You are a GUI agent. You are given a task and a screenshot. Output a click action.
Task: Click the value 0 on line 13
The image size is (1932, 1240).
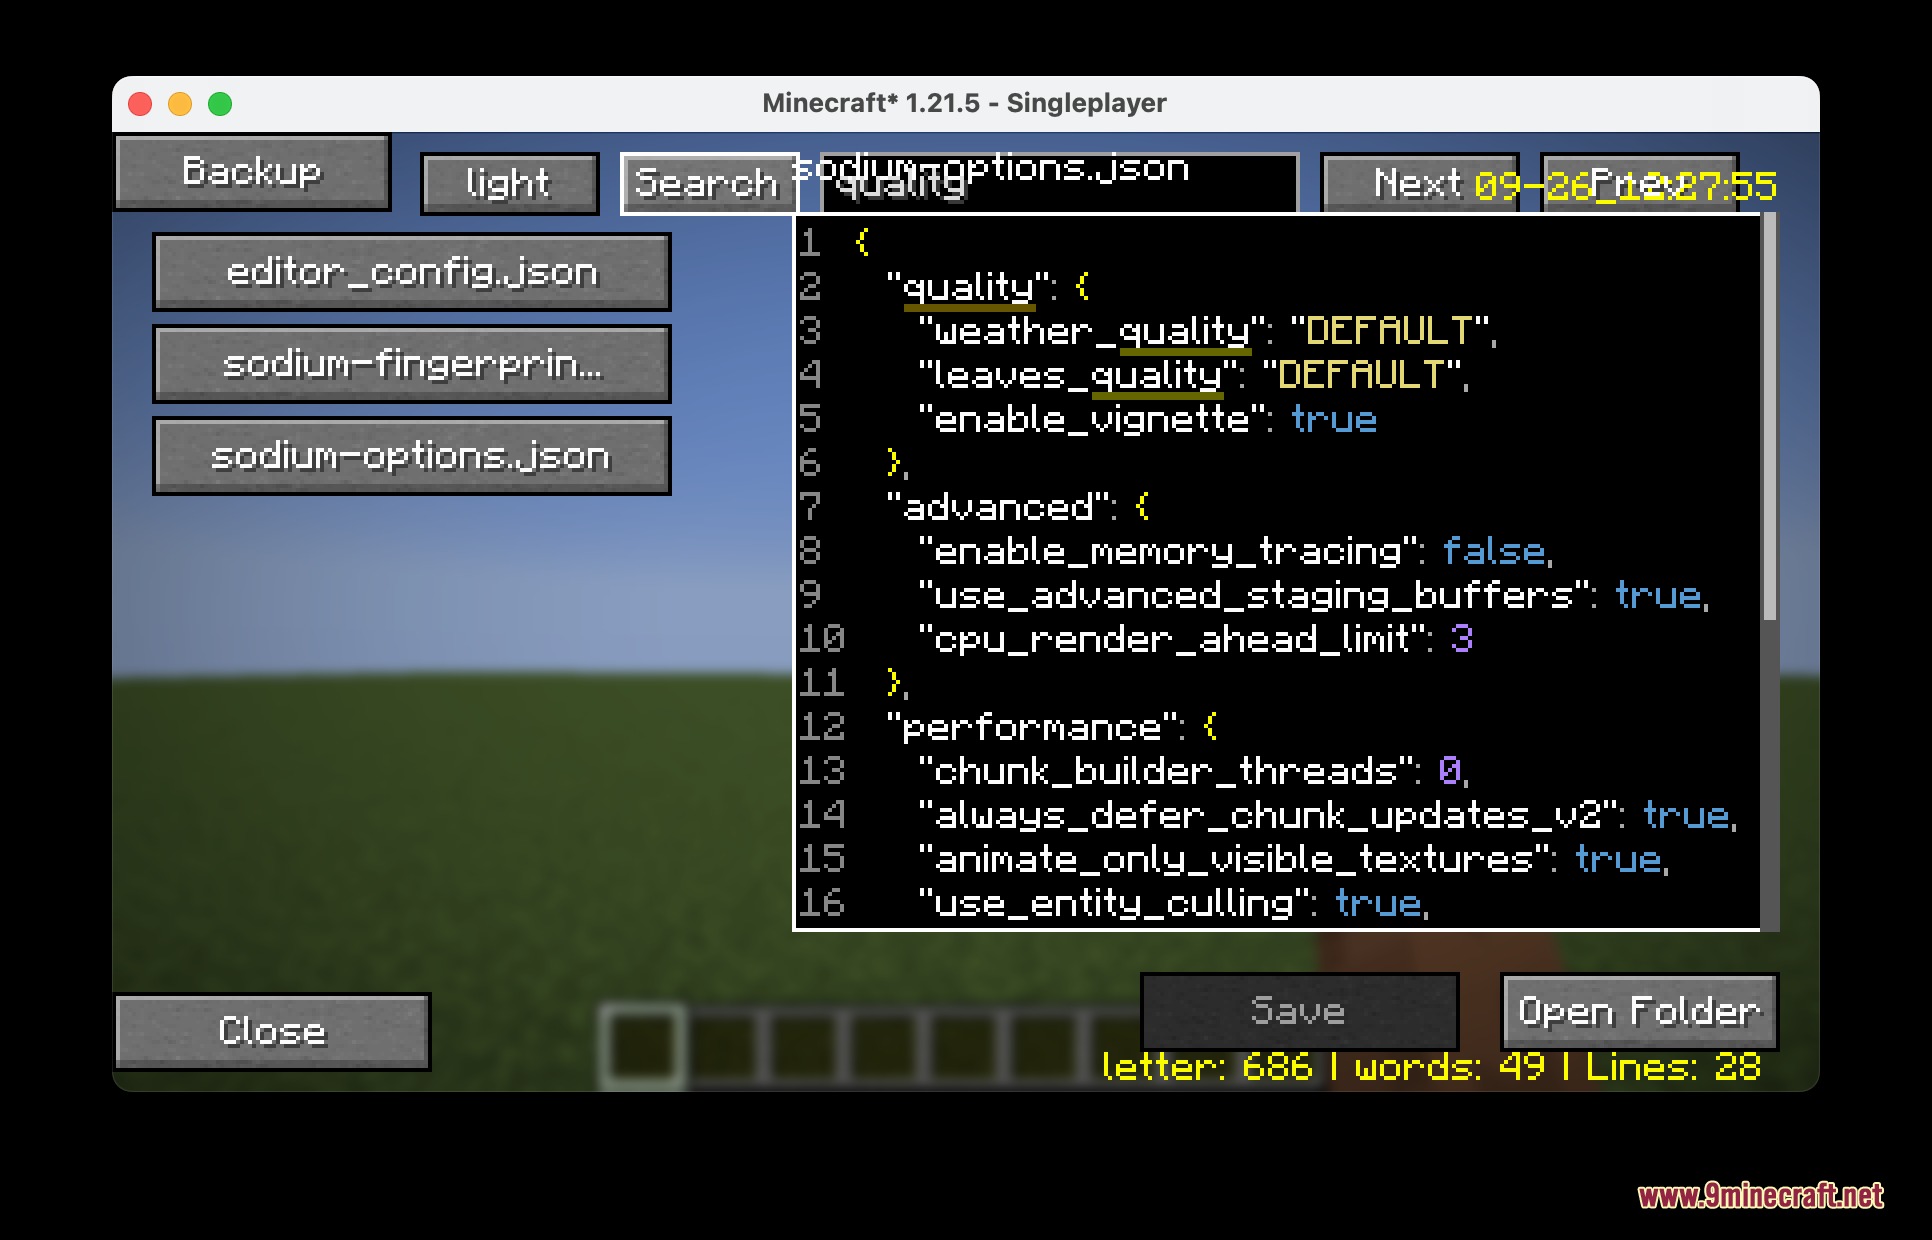[1450, 771]
